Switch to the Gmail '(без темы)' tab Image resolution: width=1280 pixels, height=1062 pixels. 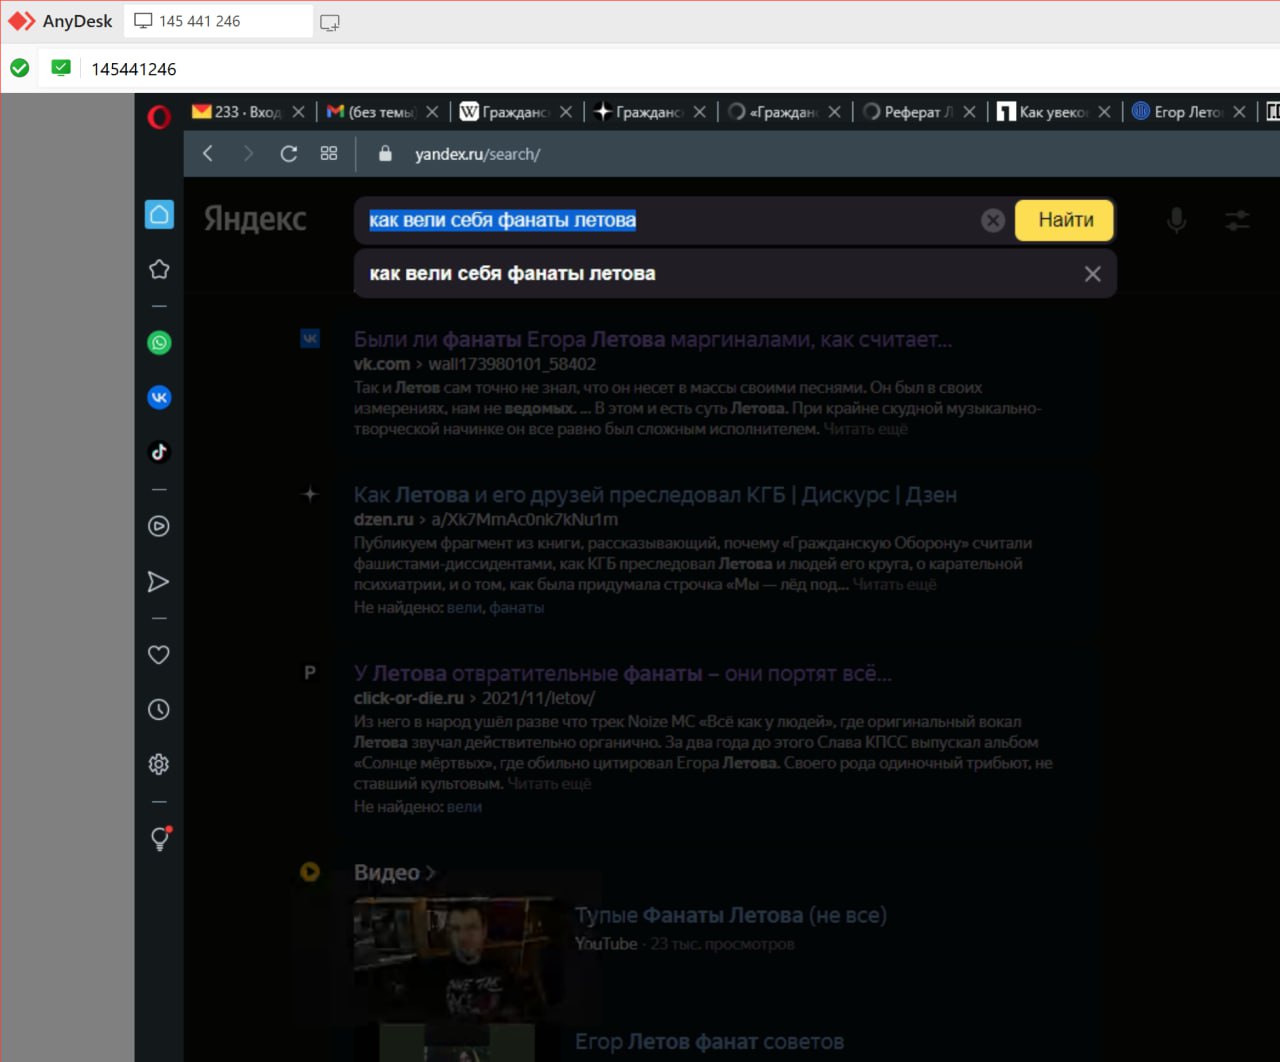(x=371, y=112)
